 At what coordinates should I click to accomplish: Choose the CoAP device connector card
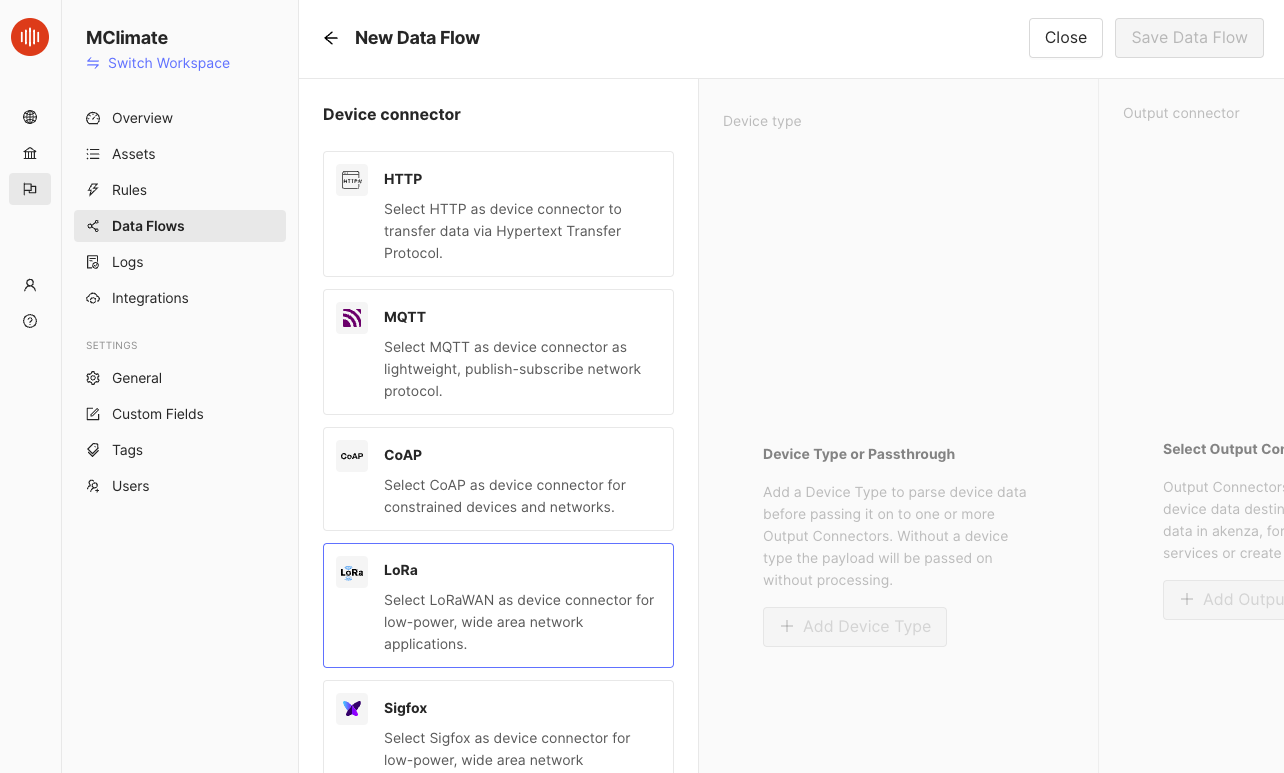[498, 479]
